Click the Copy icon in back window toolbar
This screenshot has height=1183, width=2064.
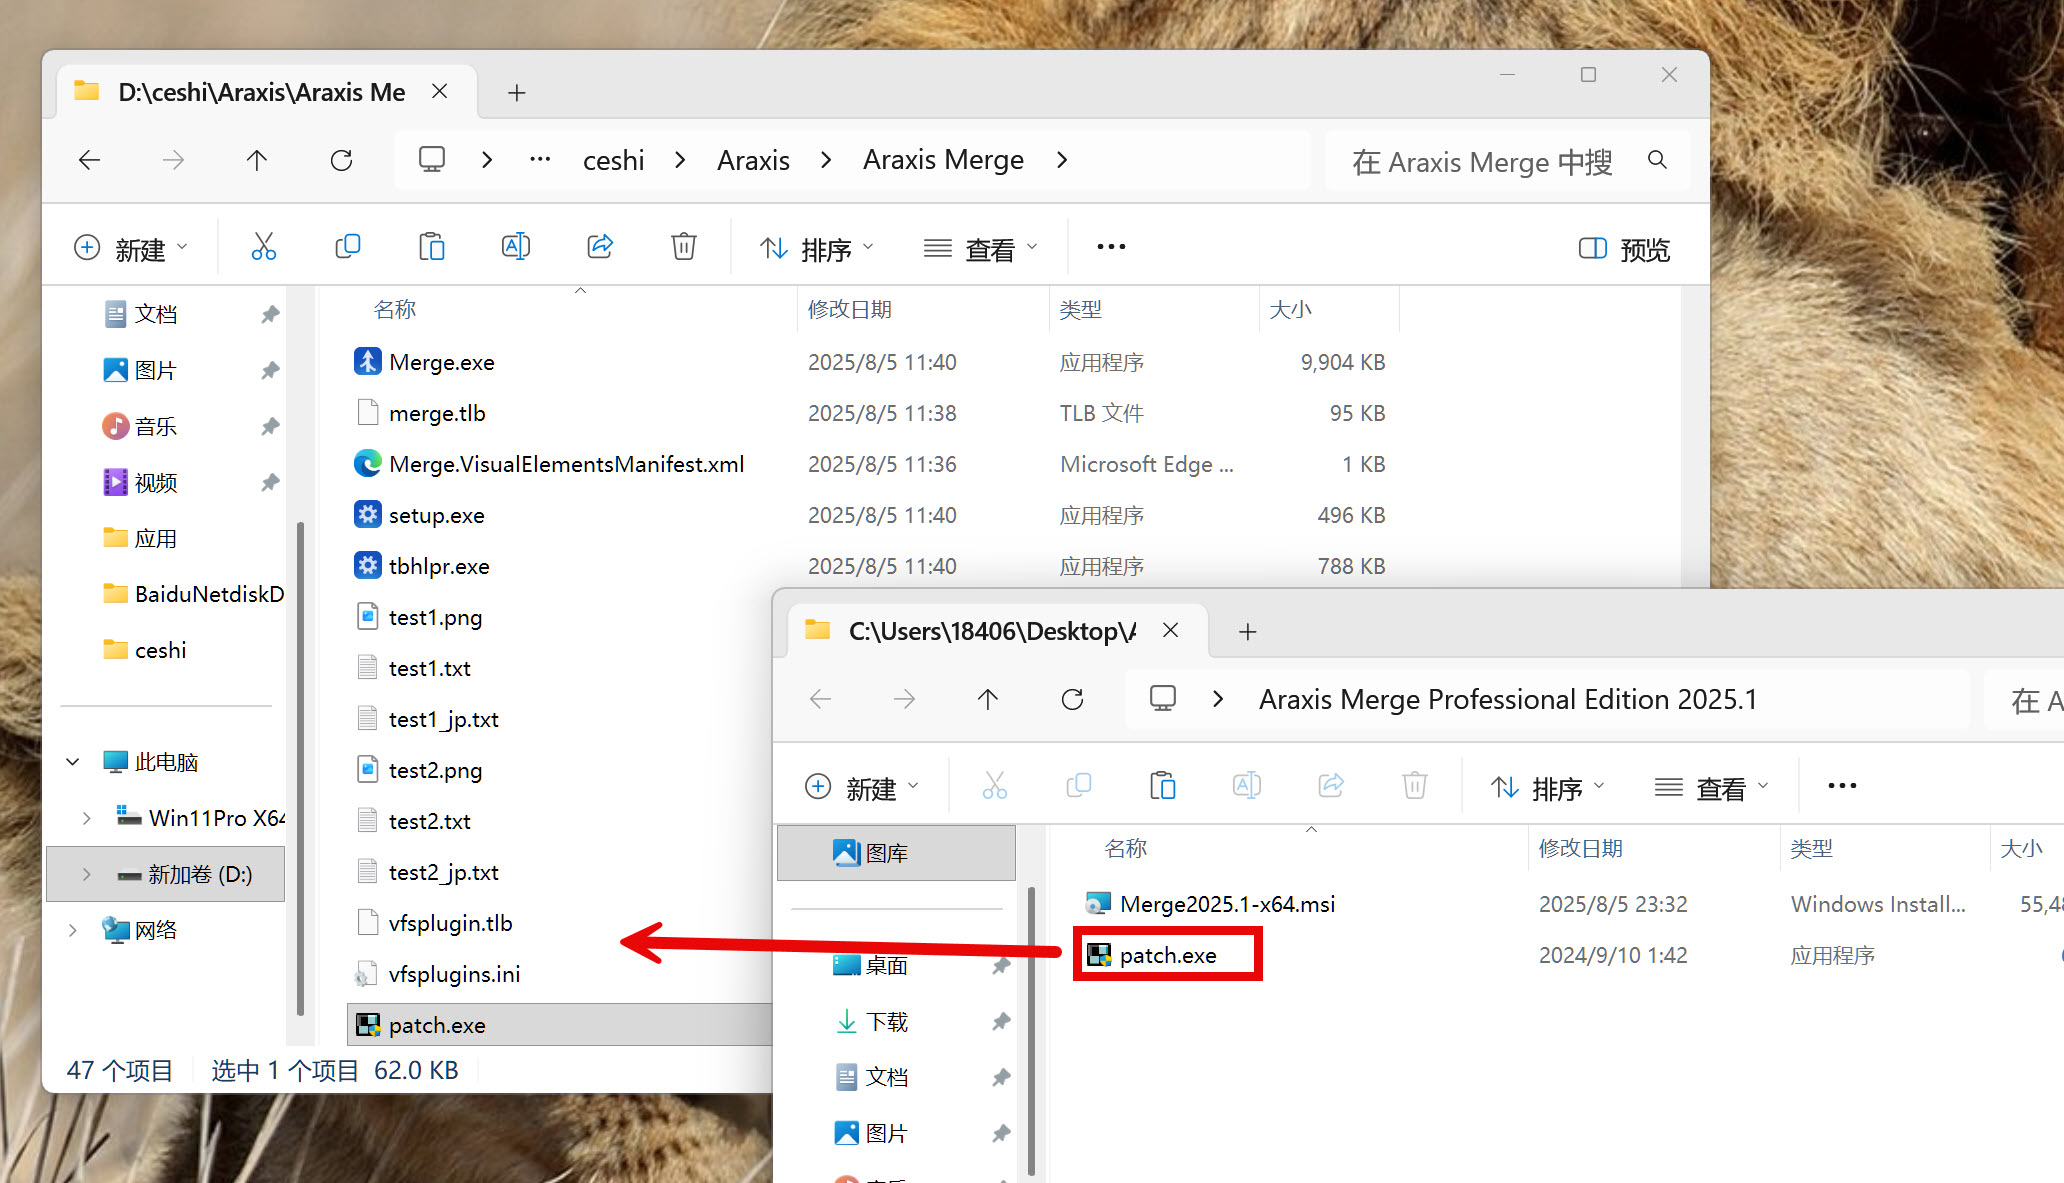click(x=347, y=247)
